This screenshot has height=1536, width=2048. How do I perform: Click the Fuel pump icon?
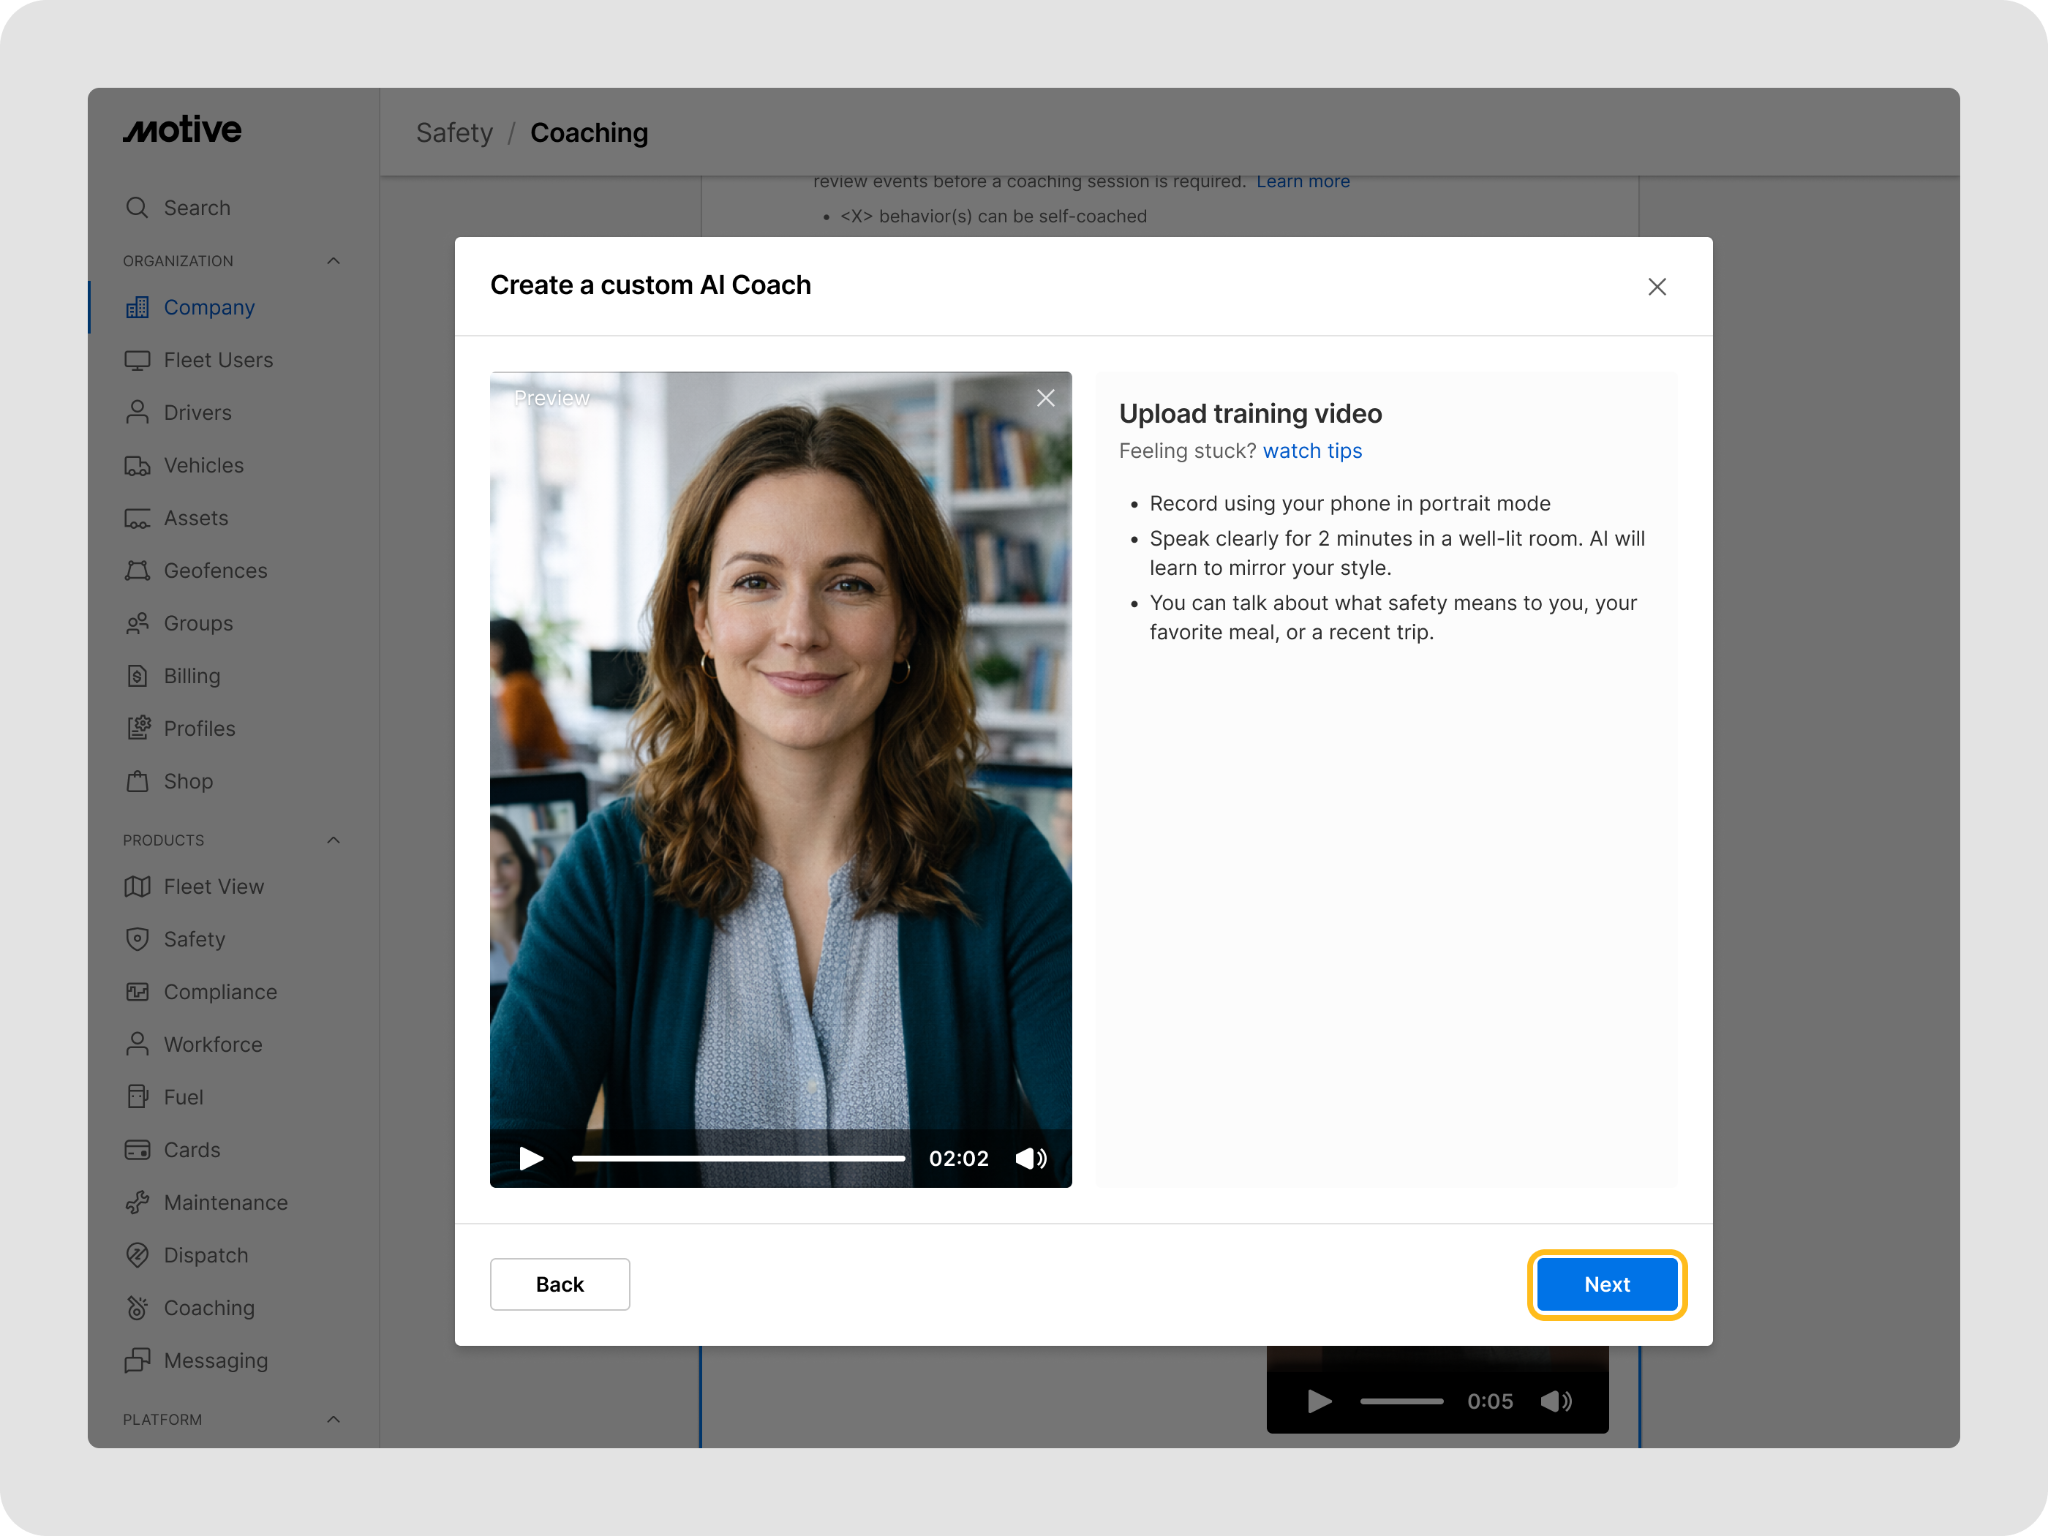tap(137, 1097)
